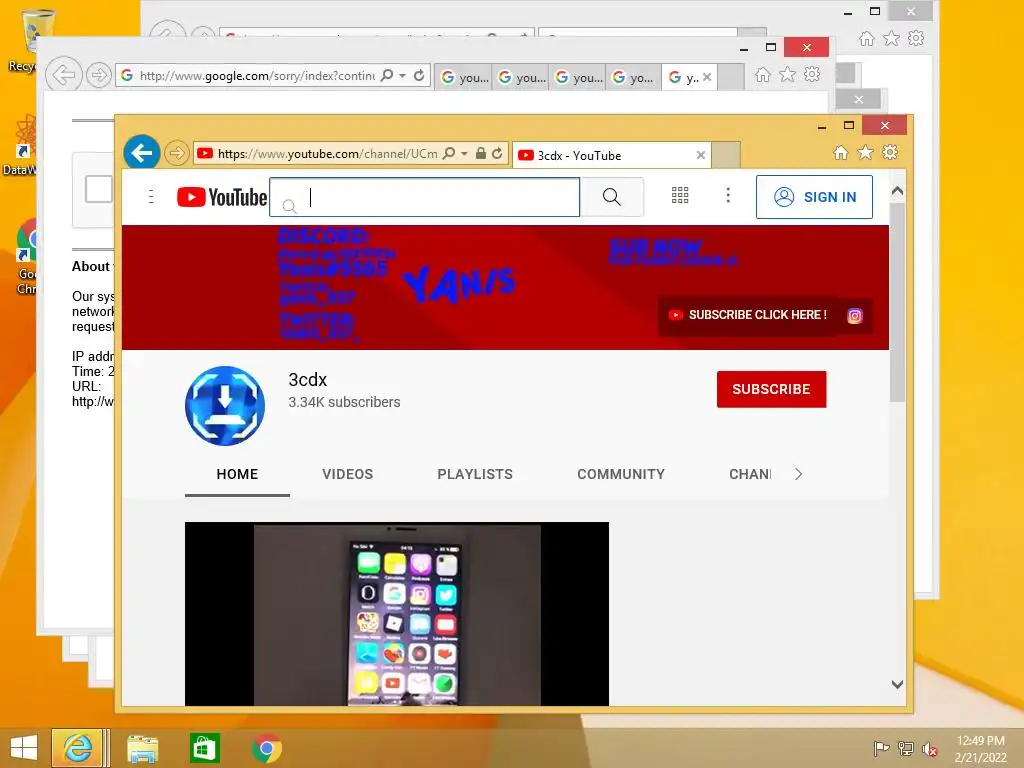Viewport: 1024px width, 768px height.
Task: Close the 3cdx - YouTube tab
Action: coord(701,155)
